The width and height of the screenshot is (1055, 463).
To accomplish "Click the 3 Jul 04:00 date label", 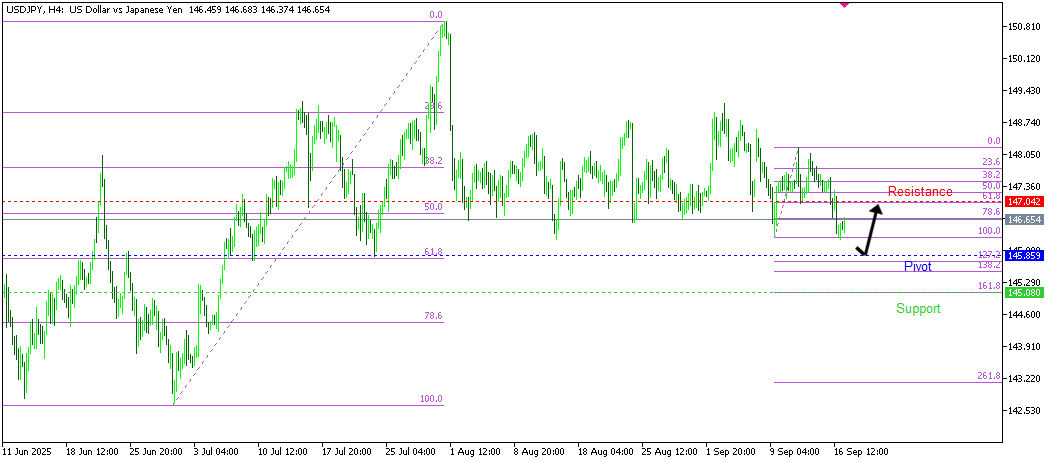I will pyautogui.click(x=218, y=451).
